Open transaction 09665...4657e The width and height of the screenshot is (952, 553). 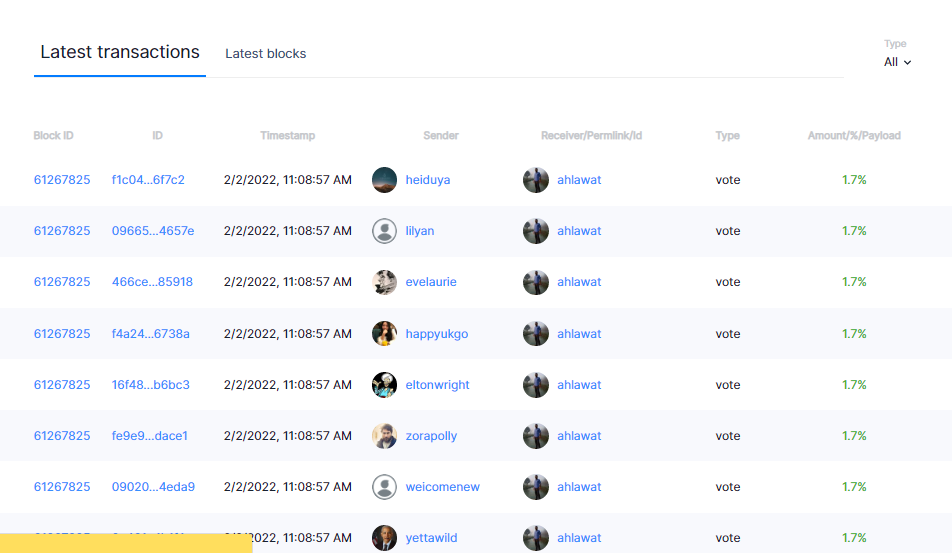click(x=153, y=231)
